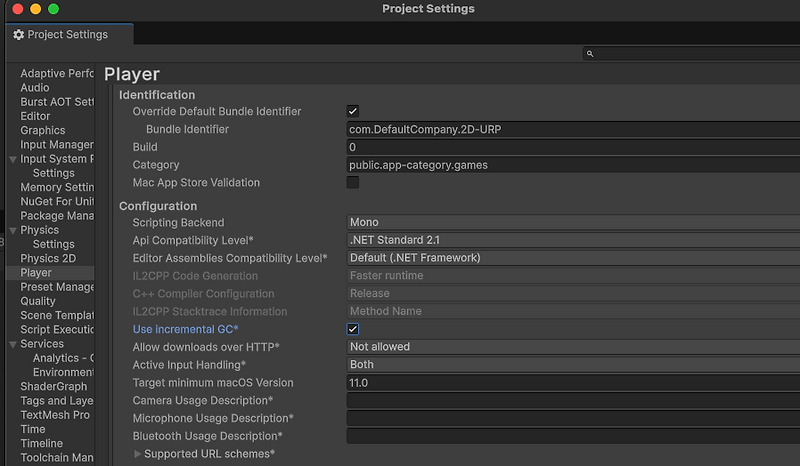Click the Bundle Identifier text field

[x=572, y=130]
